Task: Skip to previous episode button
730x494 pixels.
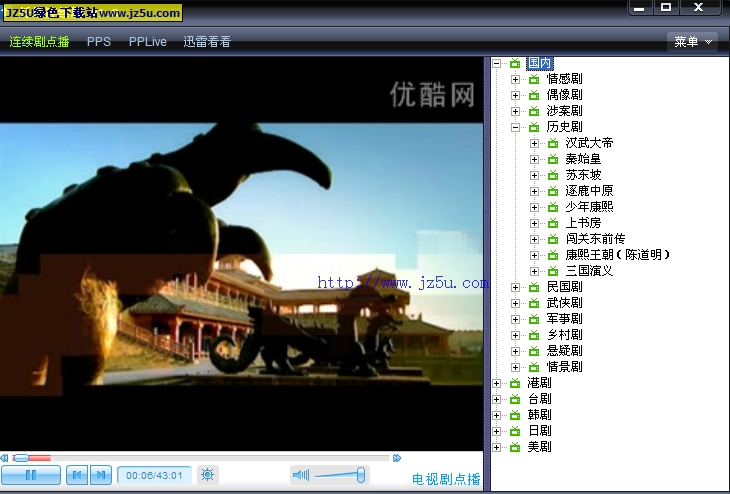Action: point(77,475)
